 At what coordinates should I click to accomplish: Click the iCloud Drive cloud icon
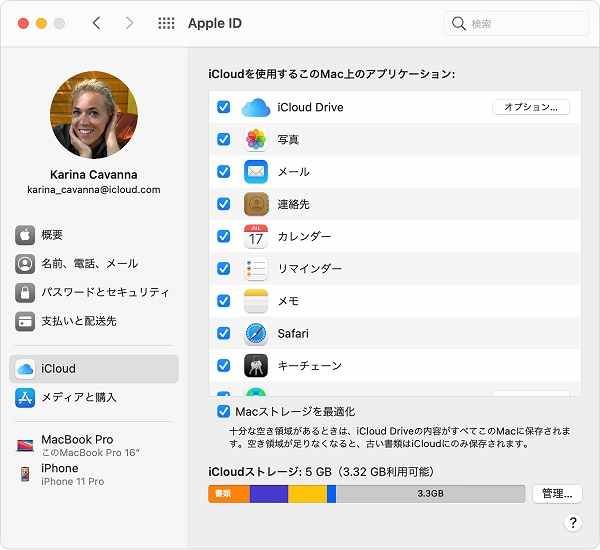(x=256, y=107)
